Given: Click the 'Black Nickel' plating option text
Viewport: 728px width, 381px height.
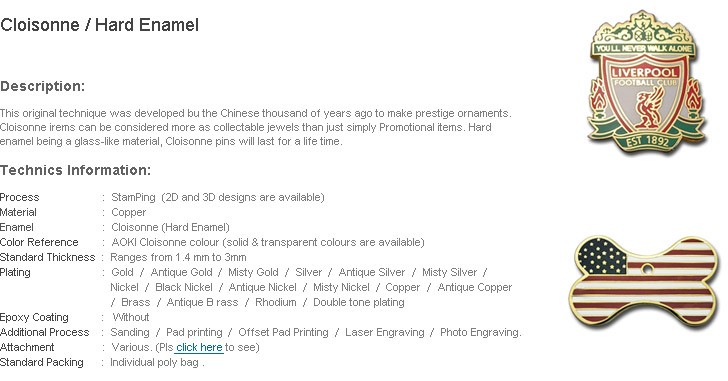Looking at the screenshot, I should coord(184,287).
